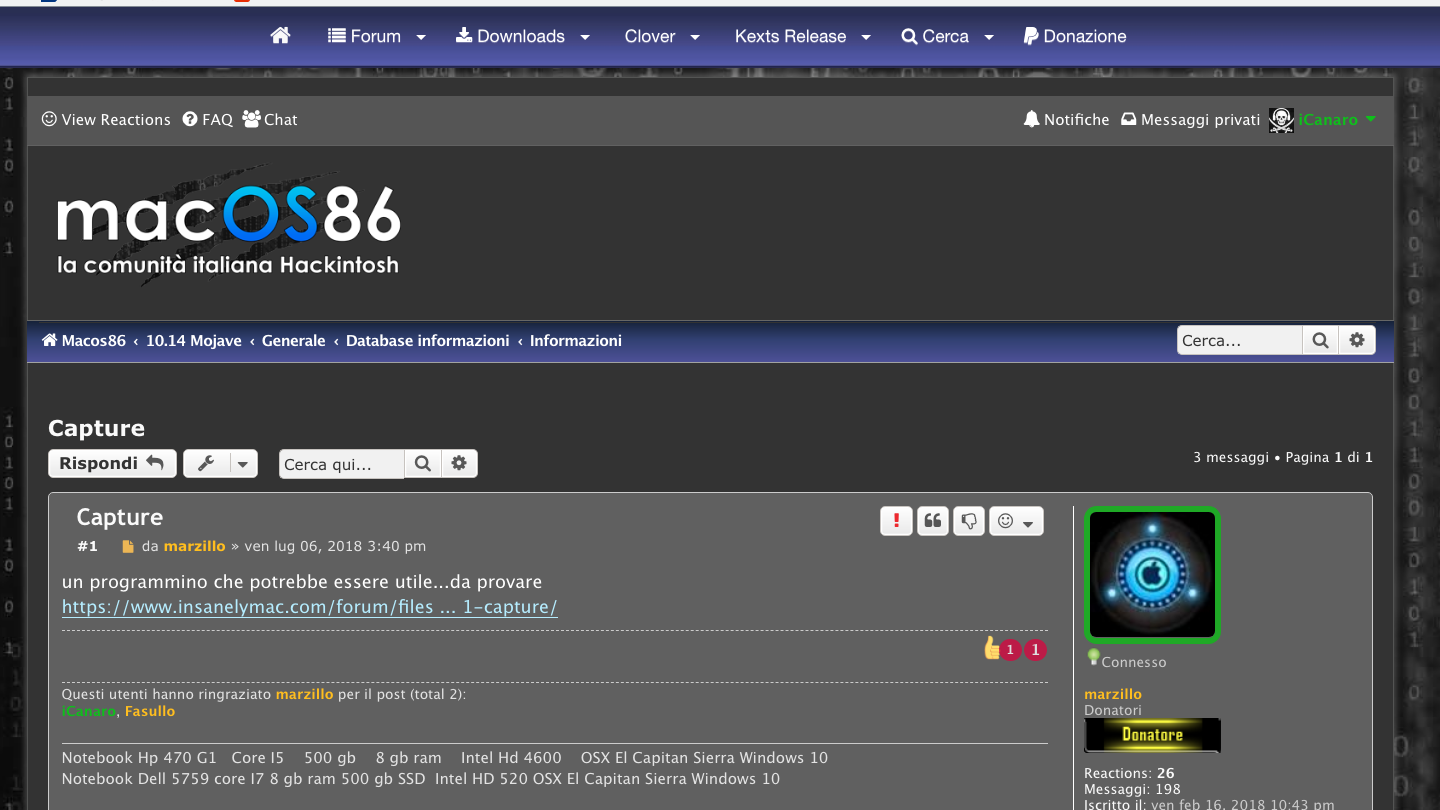Click the magnifier beside Cerca qui…
The image size is (1440, 810).
(422, 464)
